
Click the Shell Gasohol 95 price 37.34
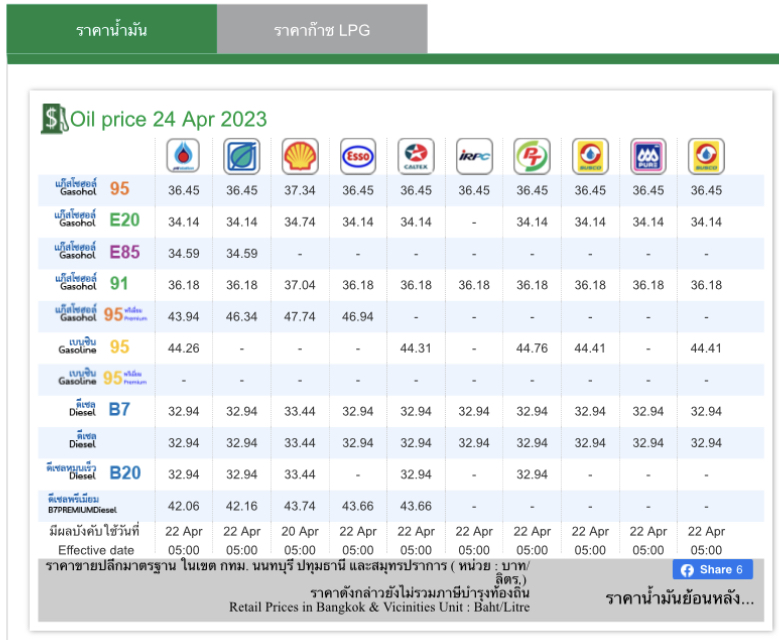click(300, 190)
